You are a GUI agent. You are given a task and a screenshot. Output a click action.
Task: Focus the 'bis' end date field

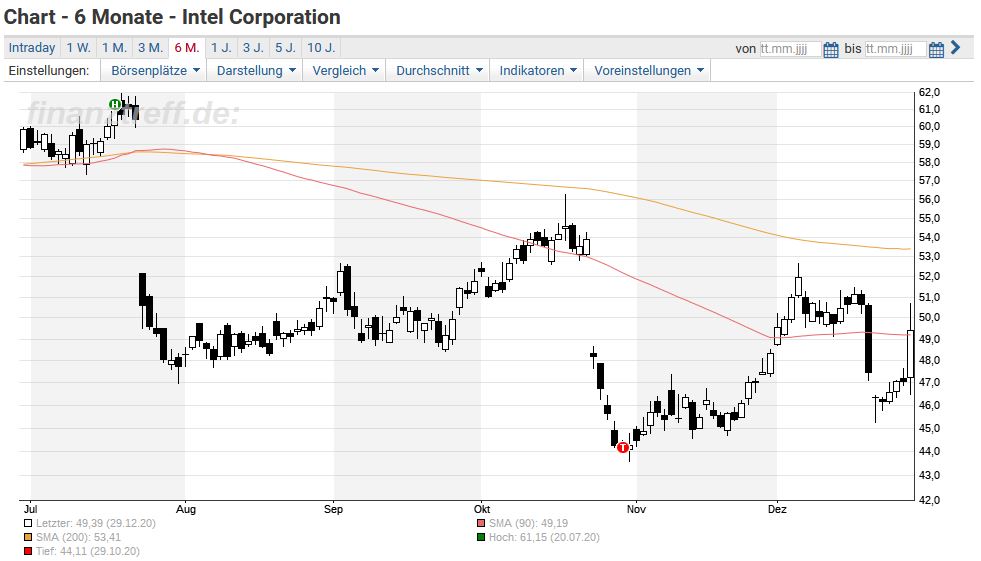895,49
